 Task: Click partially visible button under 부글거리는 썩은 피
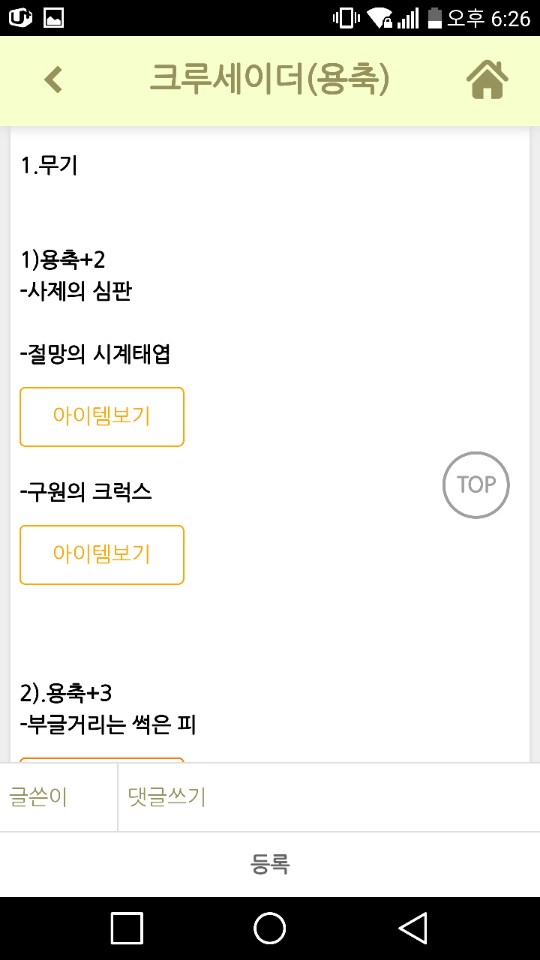pyautogui.click(x=102, y=760)
